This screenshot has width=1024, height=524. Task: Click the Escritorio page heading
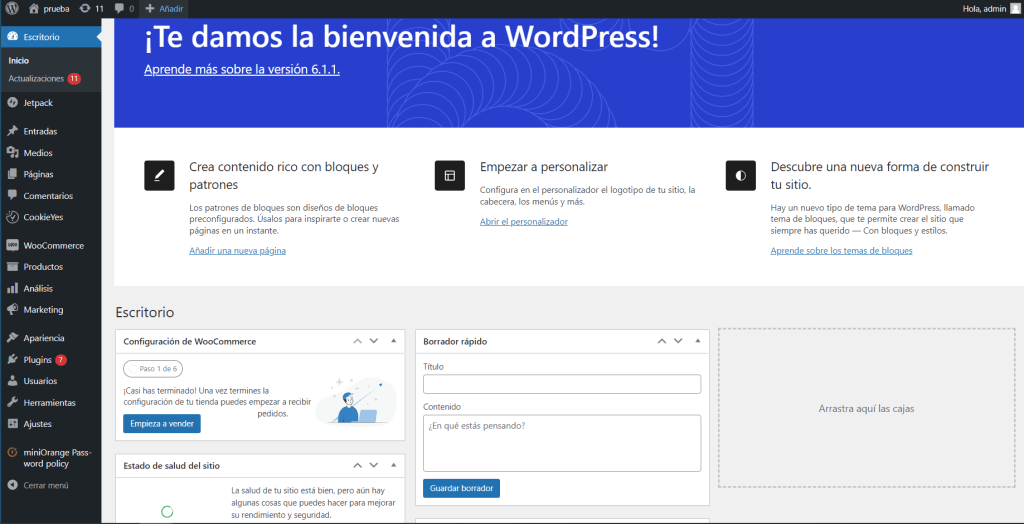click(145, 312)
